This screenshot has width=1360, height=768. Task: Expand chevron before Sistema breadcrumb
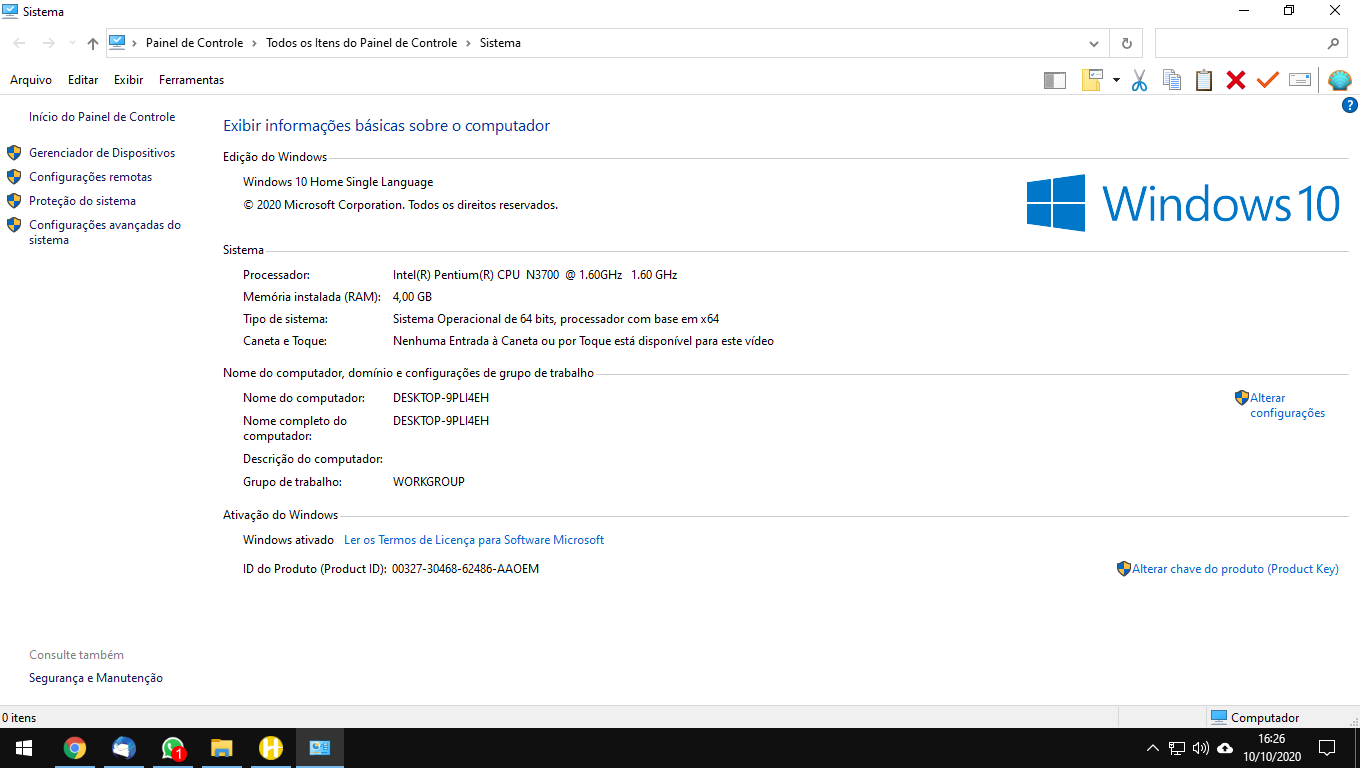[x=469, y=43]
